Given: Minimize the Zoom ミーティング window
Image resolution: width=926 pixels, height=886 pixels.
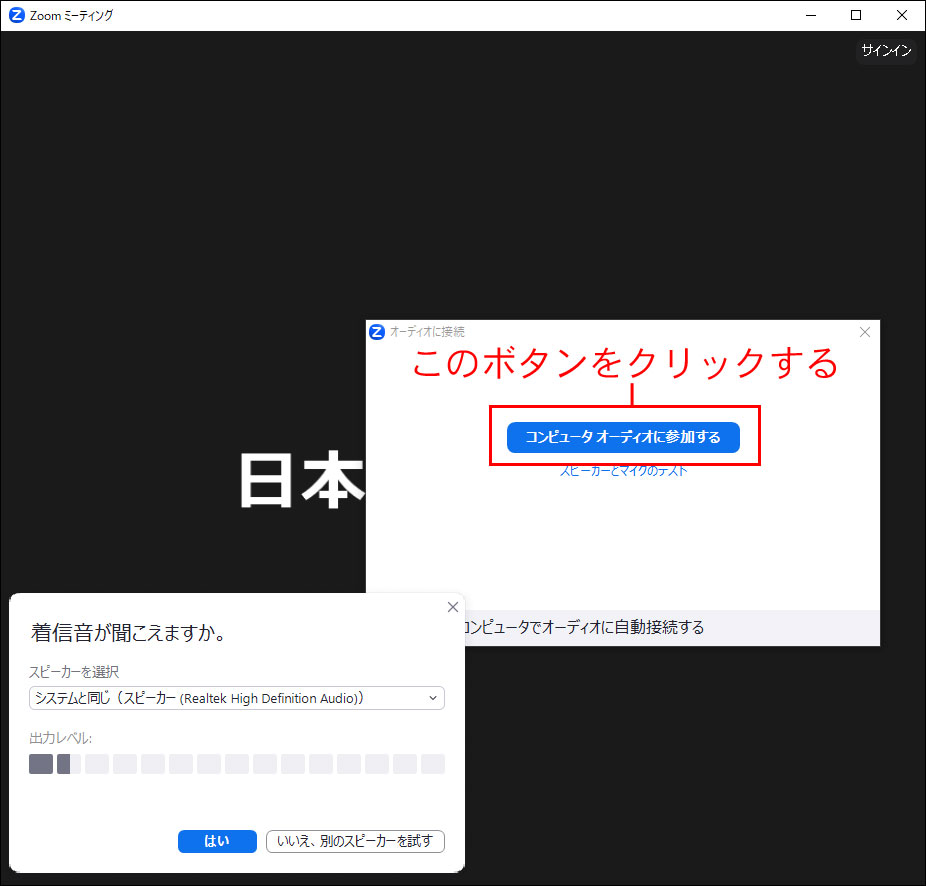Looking at the screenshot, I should click(811, 15).
